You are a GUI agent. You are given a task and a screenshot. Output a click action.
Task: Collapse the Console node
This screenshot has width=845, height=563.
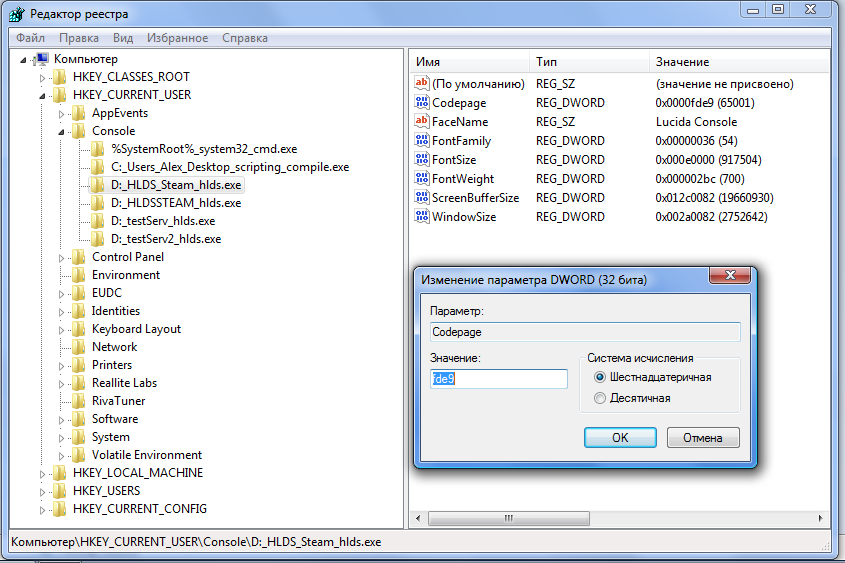(61, 133)
